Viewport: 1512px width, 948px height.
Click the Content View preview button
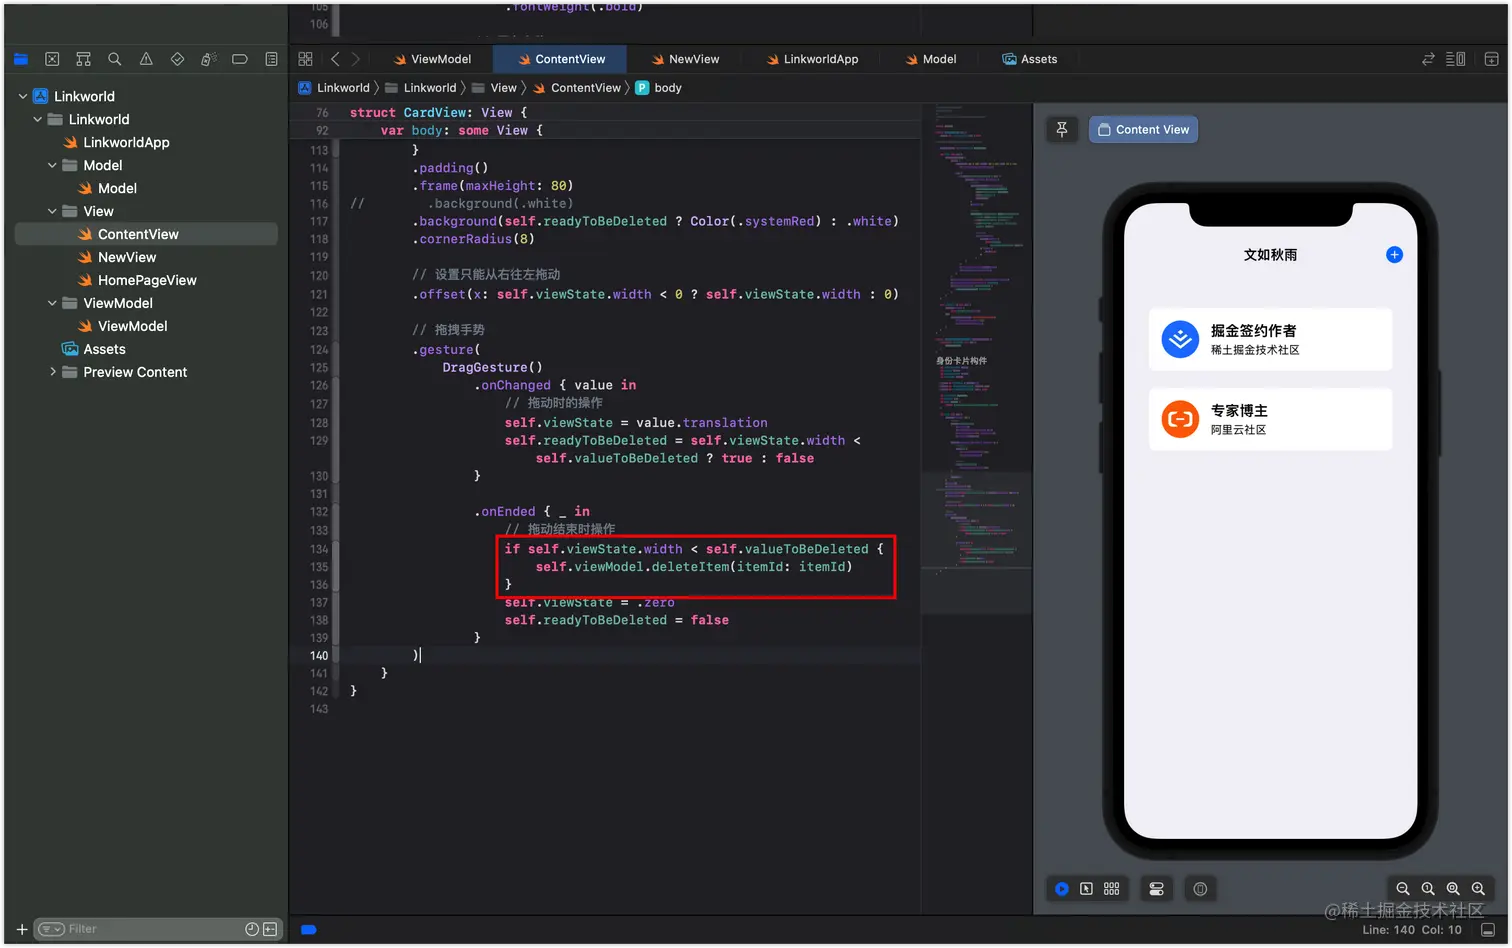point(1143,129)
